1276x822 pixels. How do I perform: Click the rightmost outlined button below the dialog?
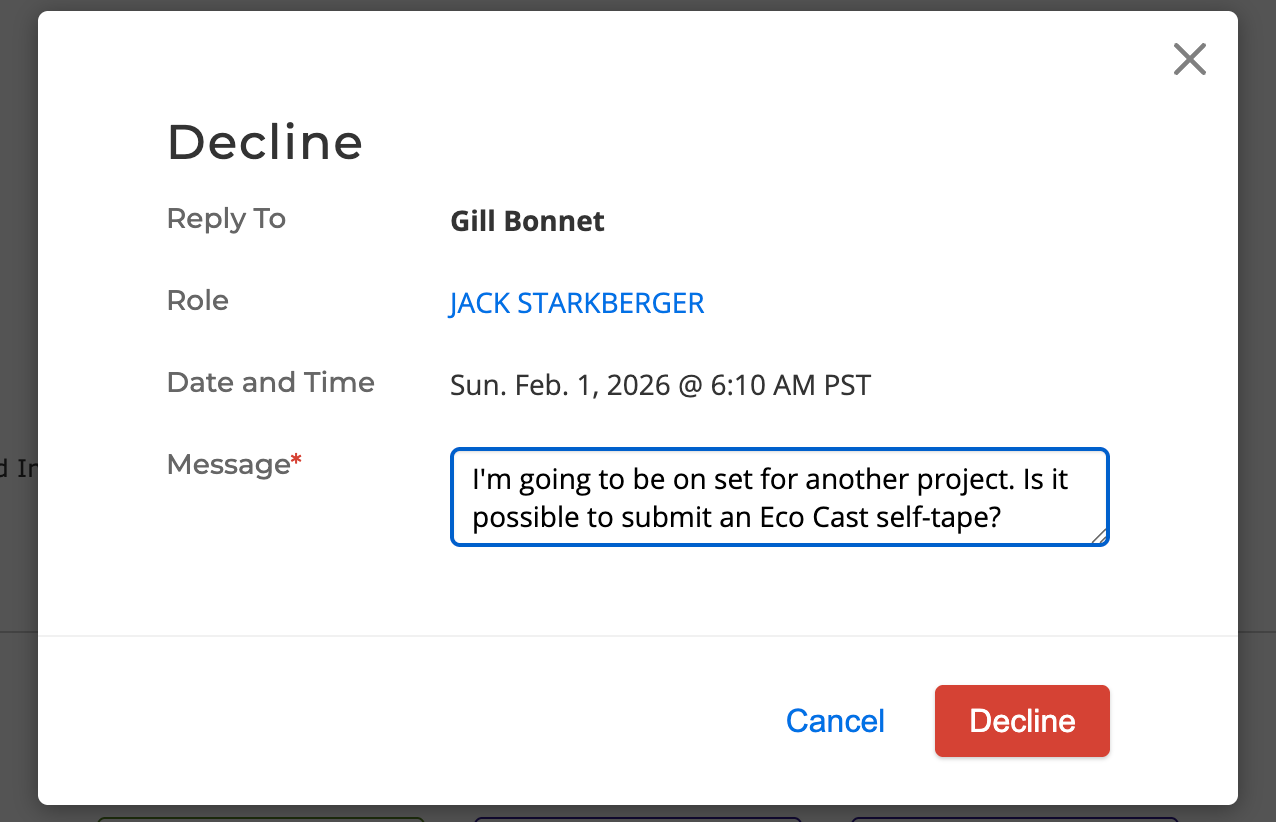(1013, 819)
